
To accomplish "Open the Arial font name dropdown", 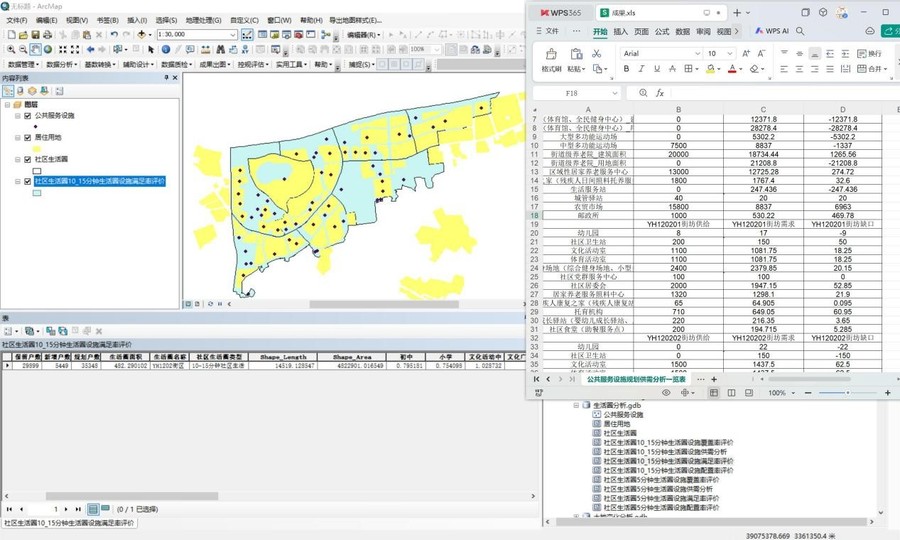I will coord(697,53).
